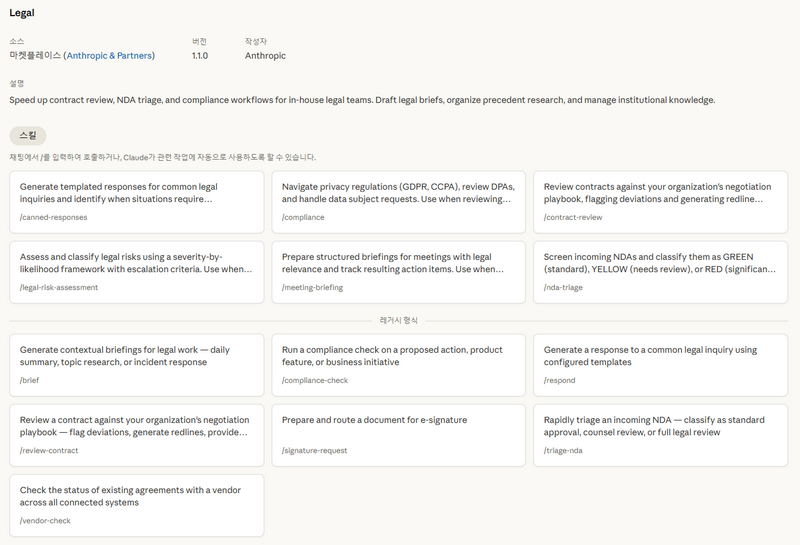Click the /respond command card
The width and height of the screenshot is (800, 545).
pos(661,365)
